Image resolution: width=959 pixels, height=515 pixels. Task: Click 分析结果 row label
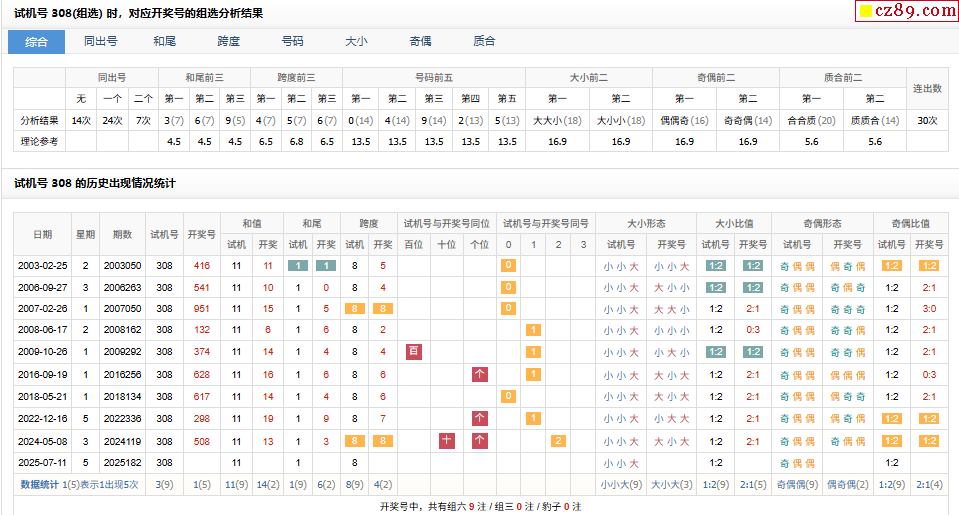tap(39, 120)
